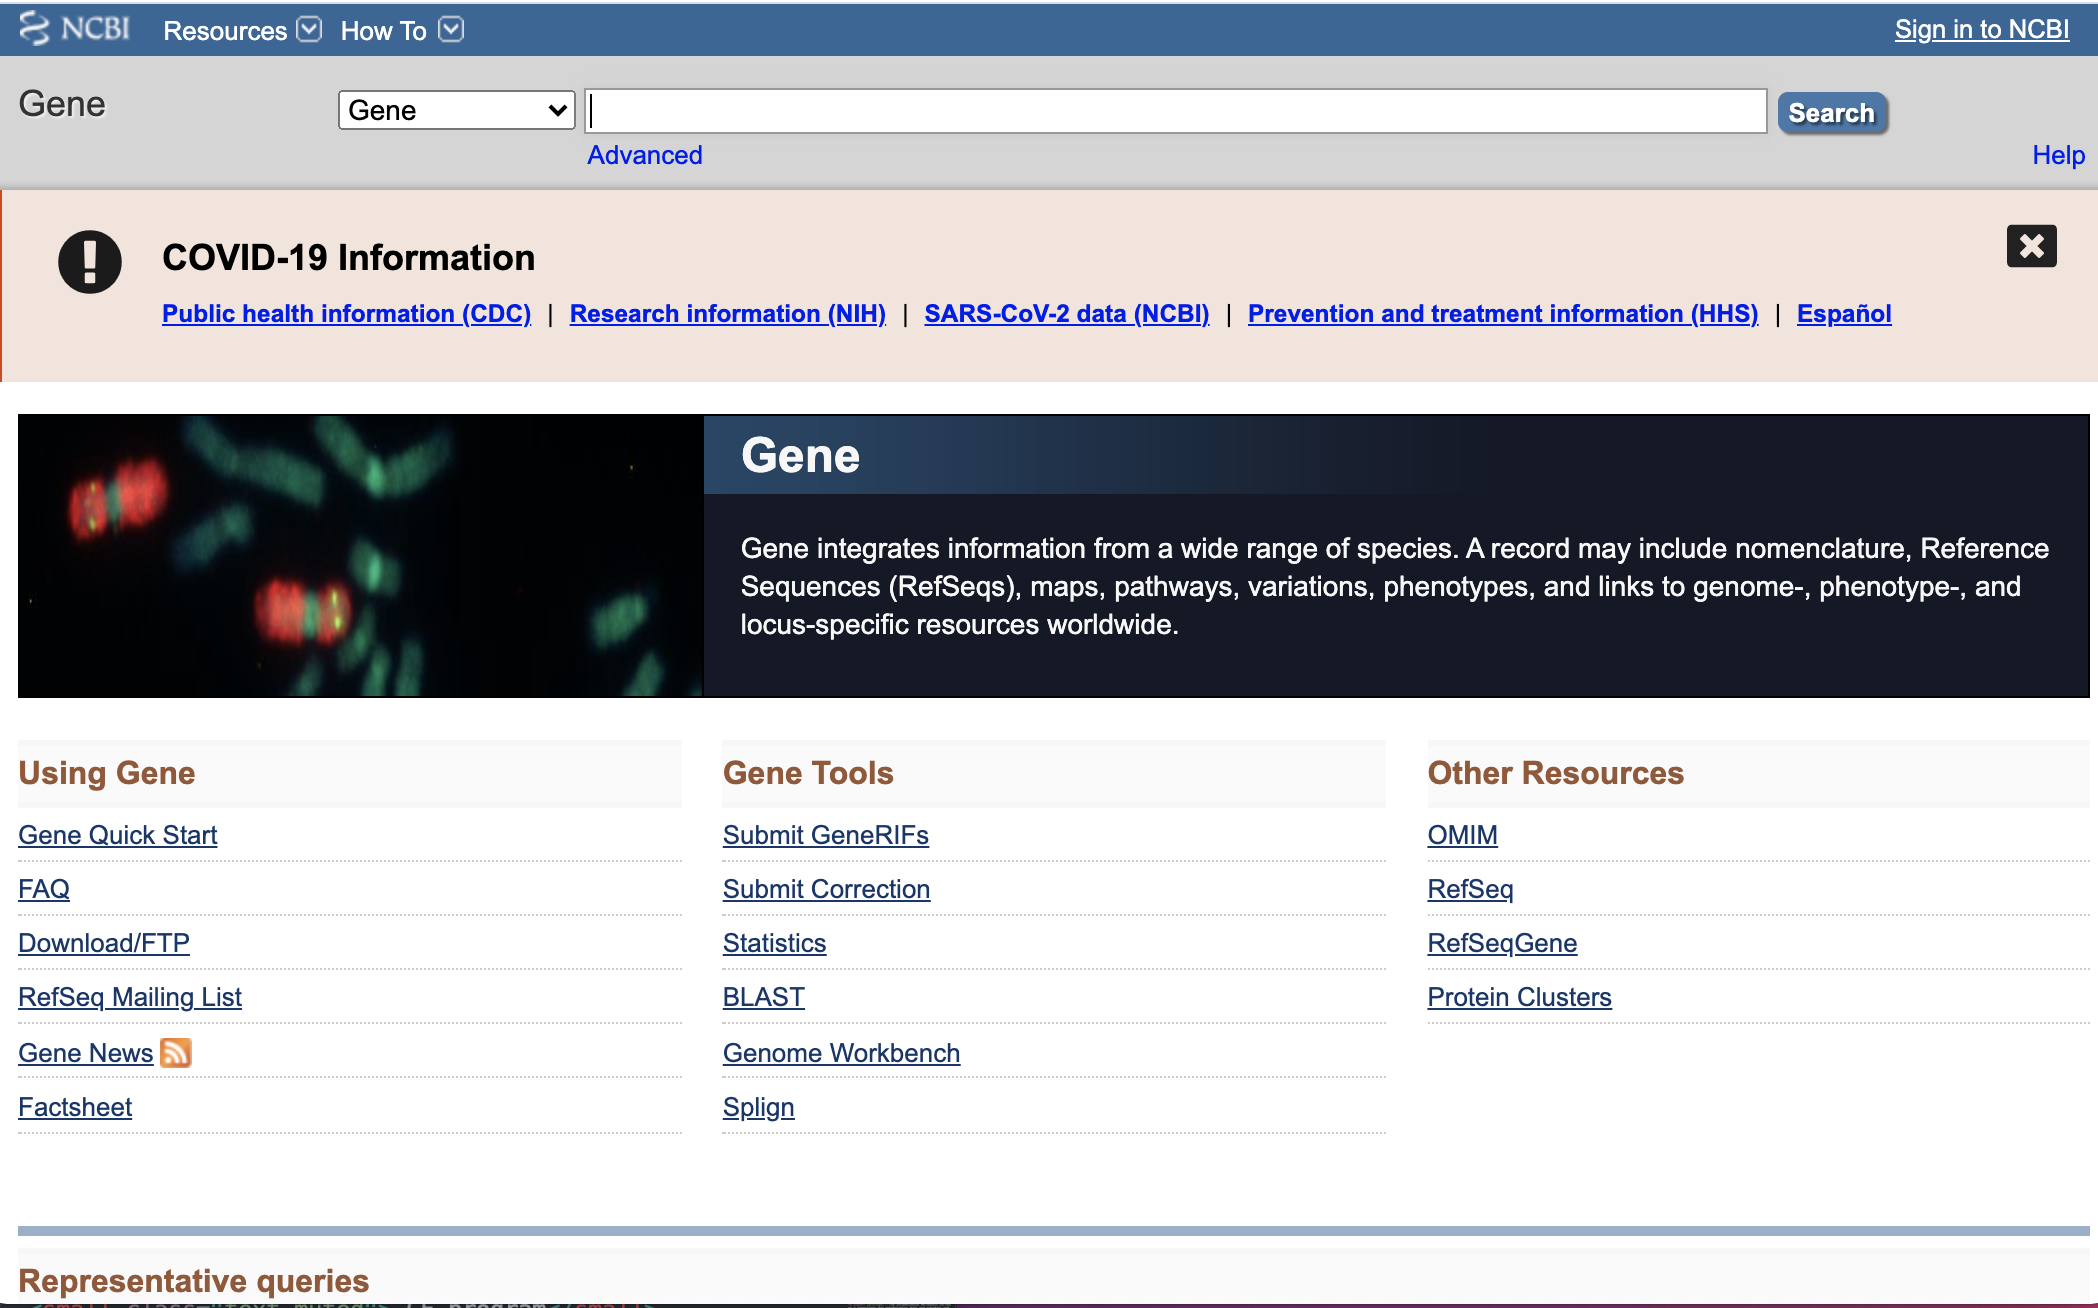Image resolution: width=2098 pixels, height=1308 pixels.
Task: Open Prevention and treatment information (HHS)
Action: click(x=1503, y=314)
